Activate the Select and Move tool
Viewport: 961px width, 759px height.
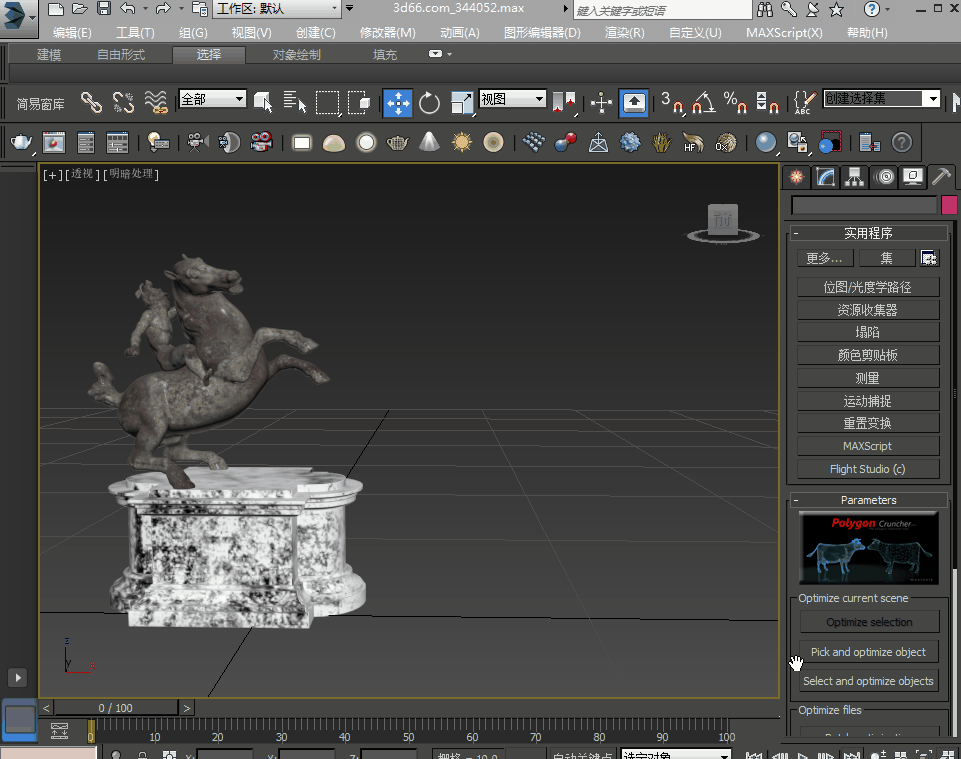(398, 103)
